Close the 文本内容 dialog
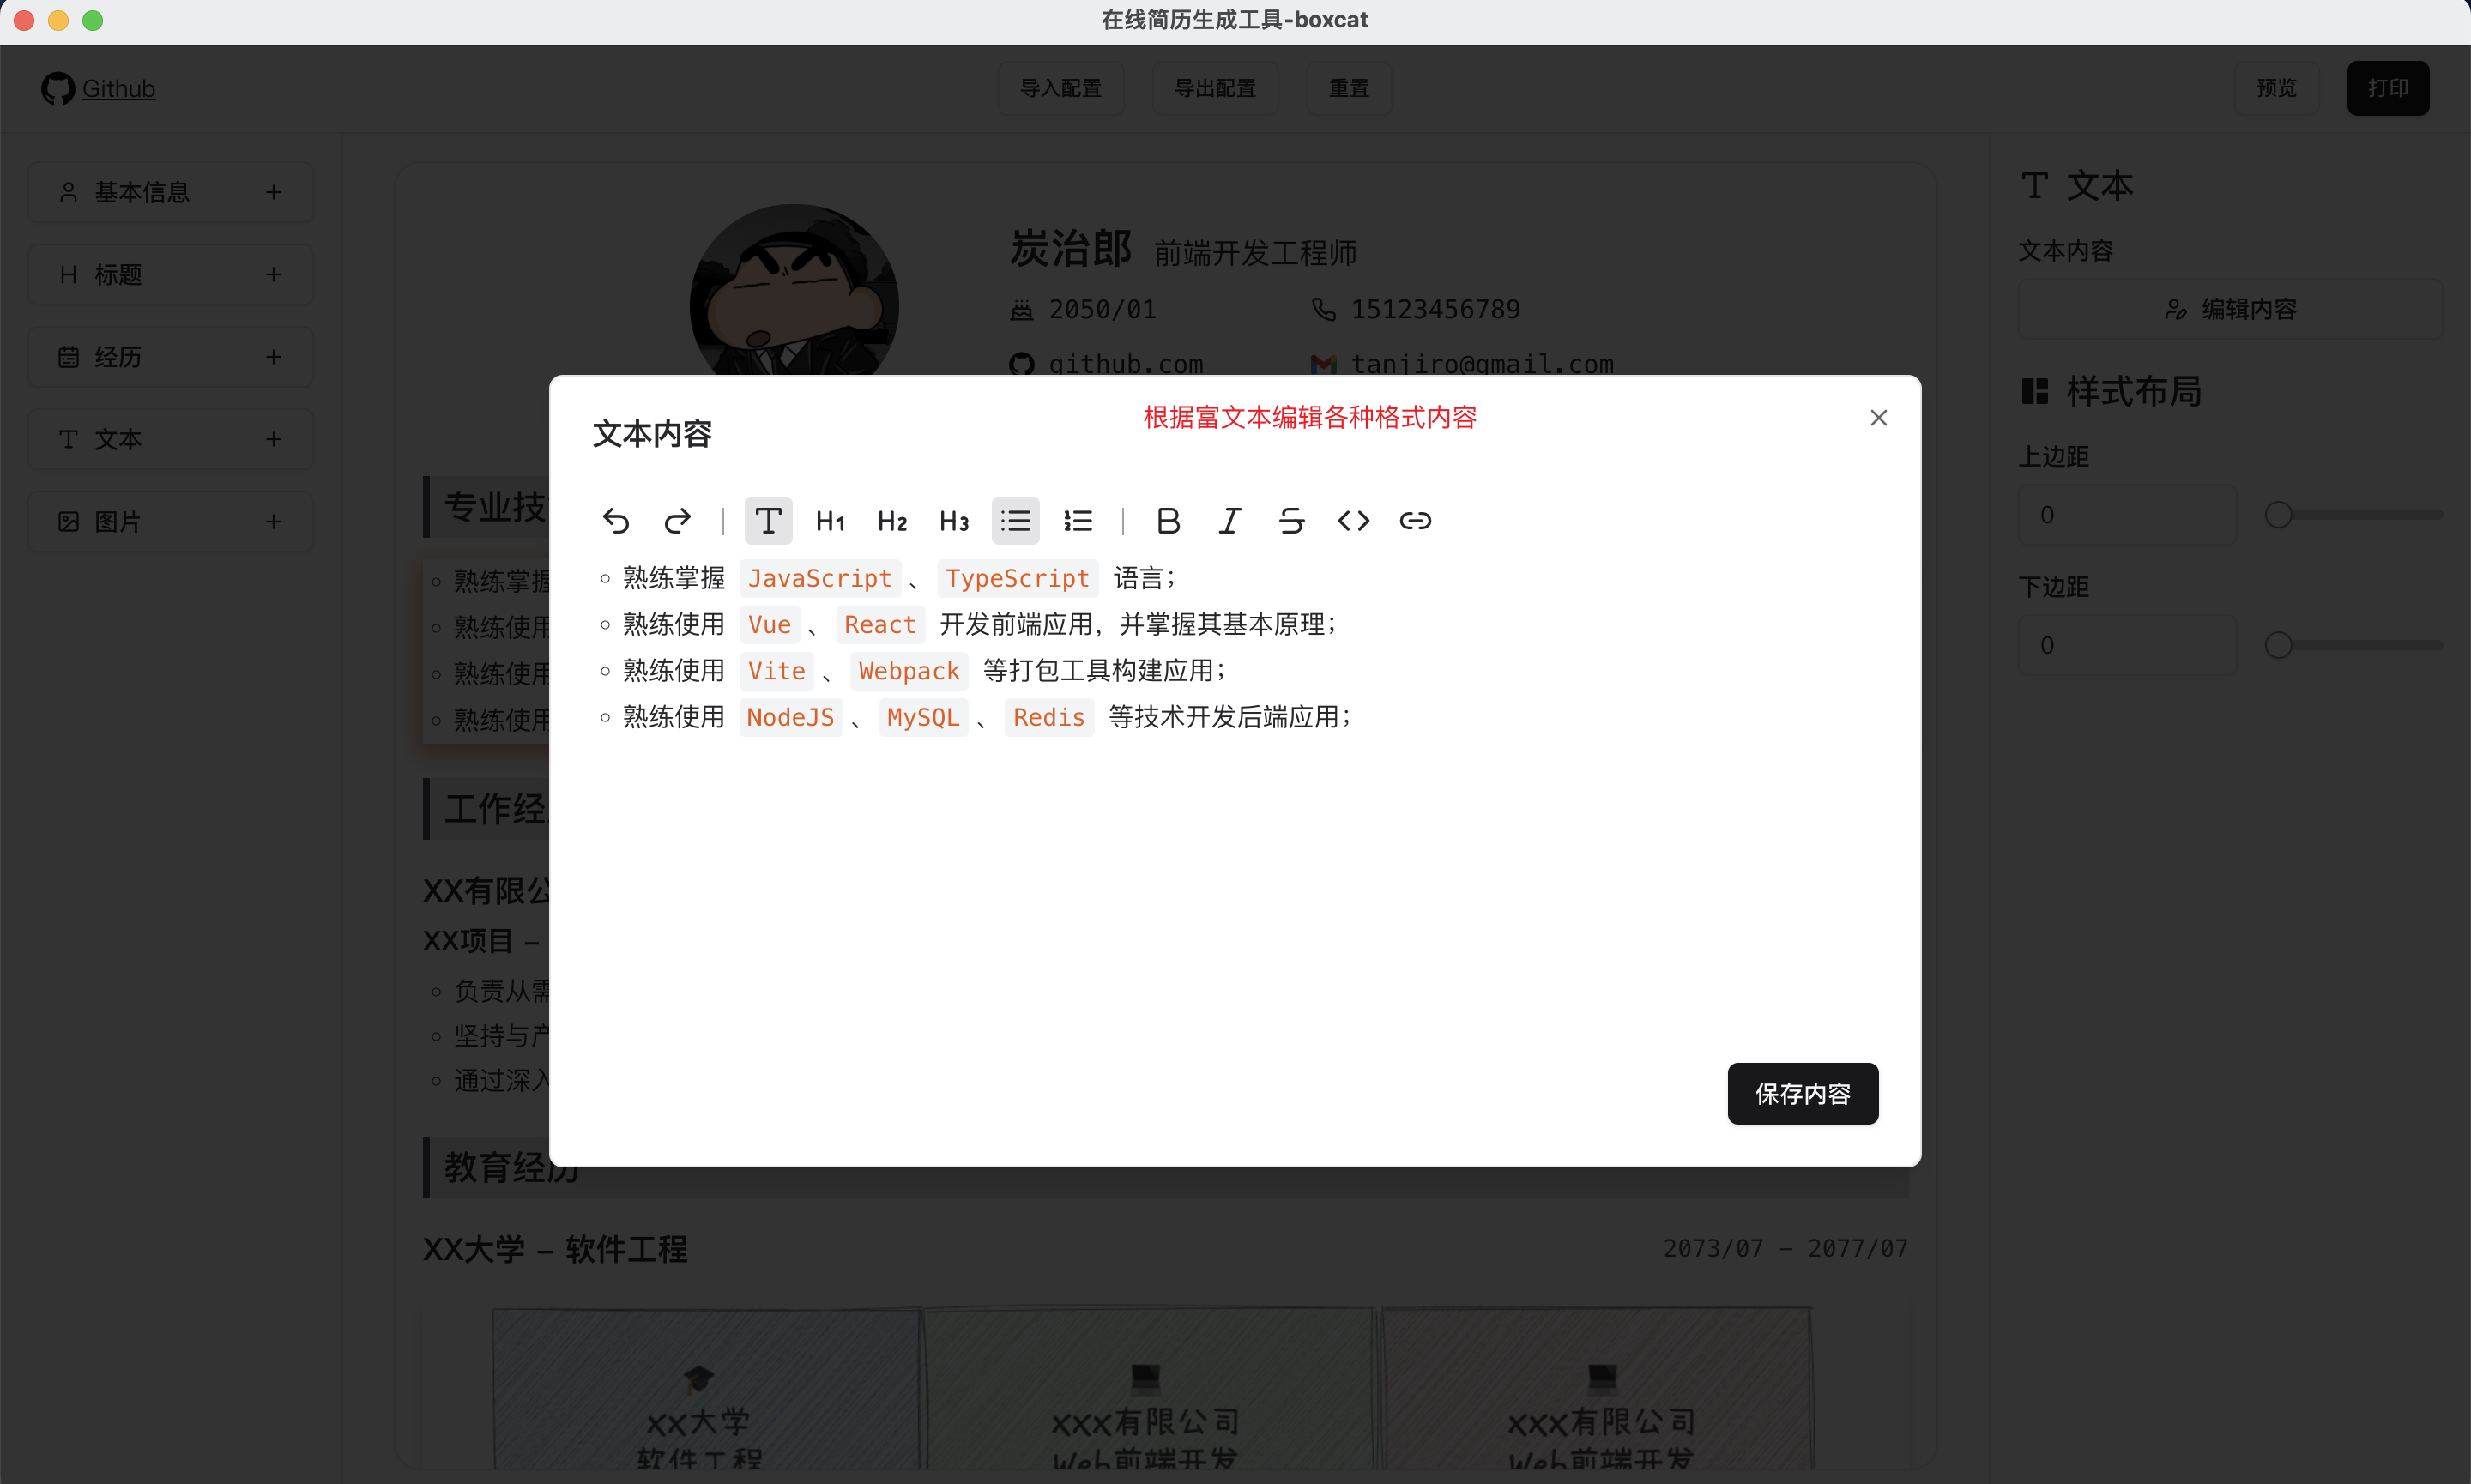2471x1484 pixels. click(1879, 418)
